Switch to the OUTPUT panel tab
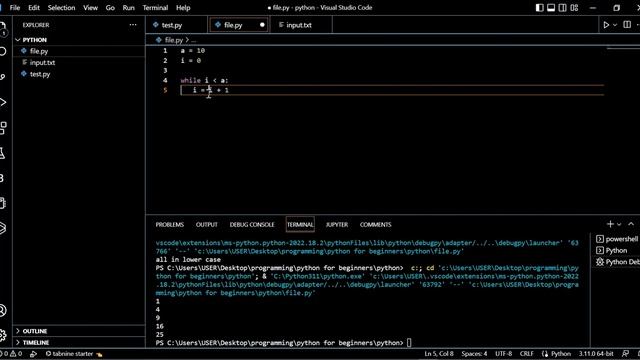This screenshot has width=640, height=360. click(x=207, y=224)
